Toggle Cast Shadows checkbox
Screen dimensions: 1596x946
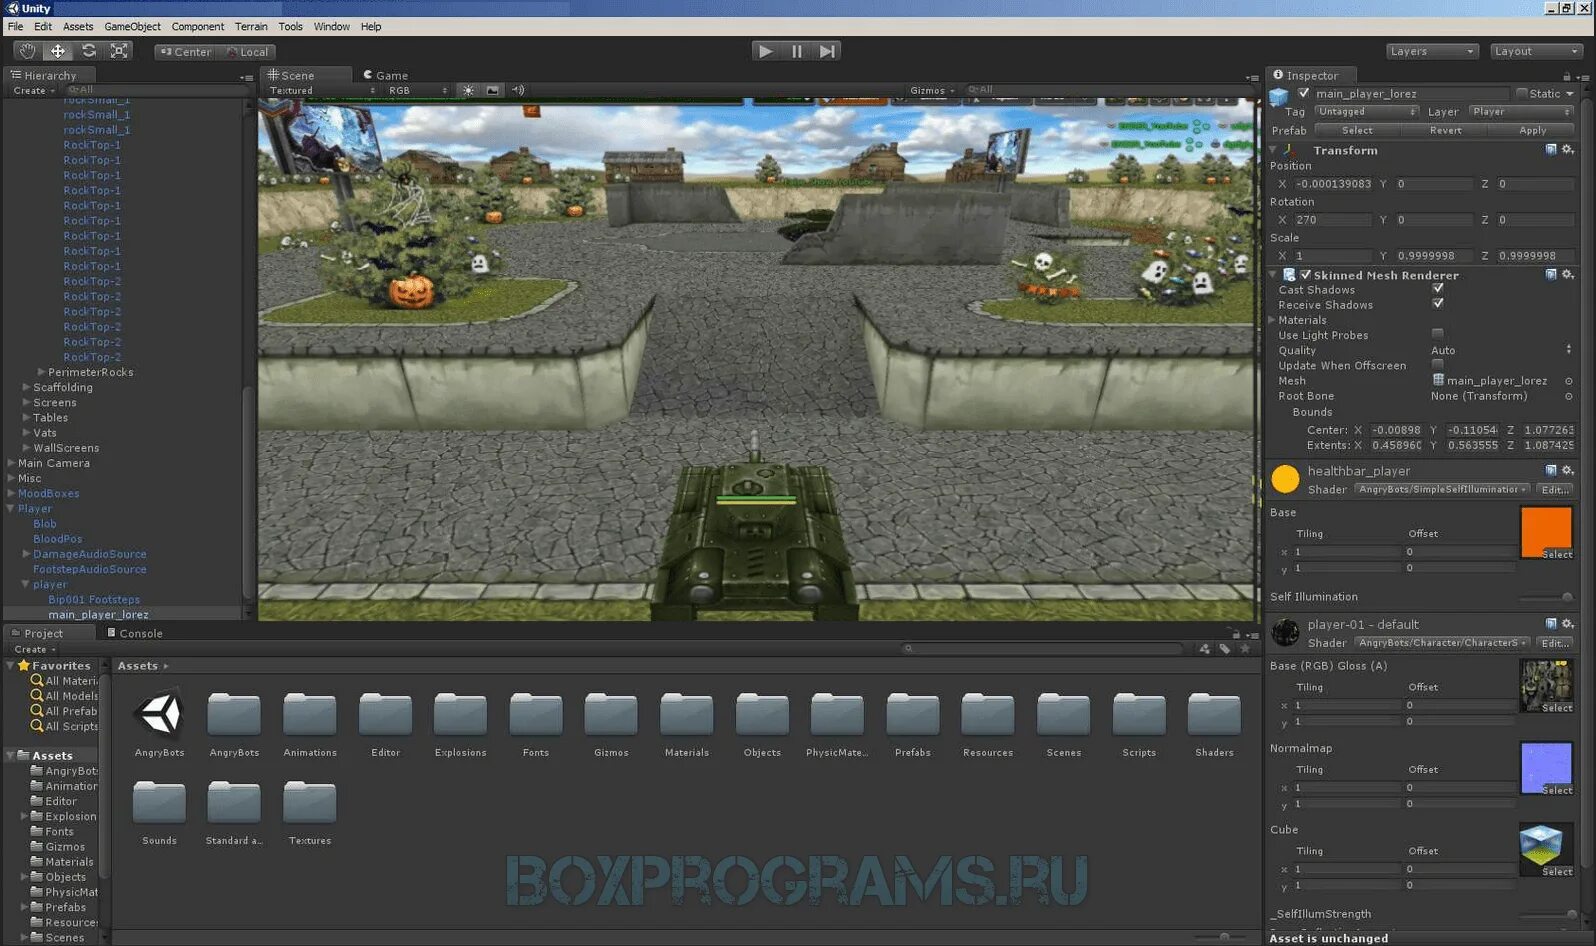pyautogui.click(x=1437, y=288)
